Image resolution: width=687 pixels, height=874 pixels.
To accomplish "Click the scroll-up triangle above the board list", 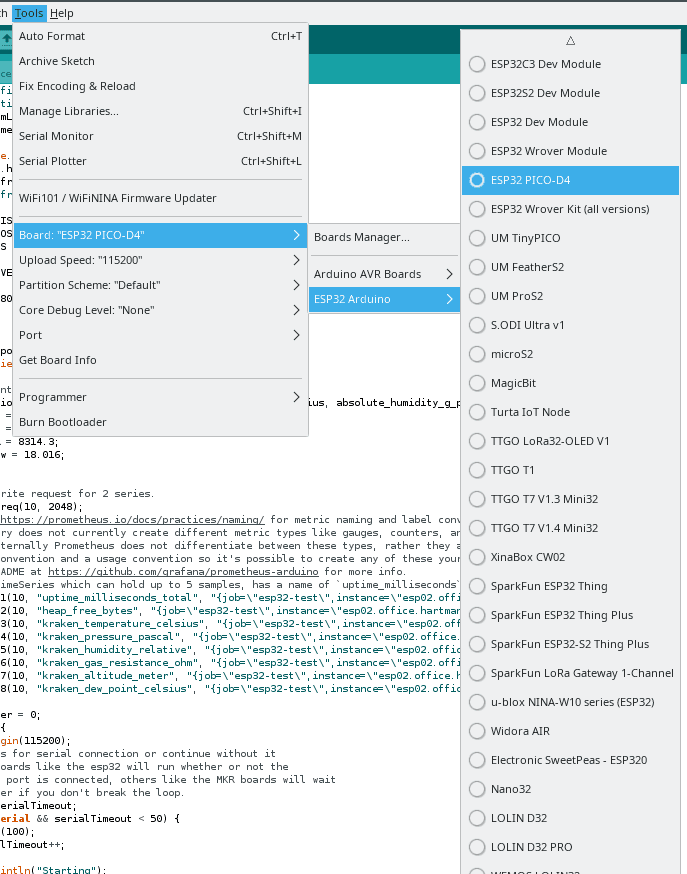I will 570,41.
